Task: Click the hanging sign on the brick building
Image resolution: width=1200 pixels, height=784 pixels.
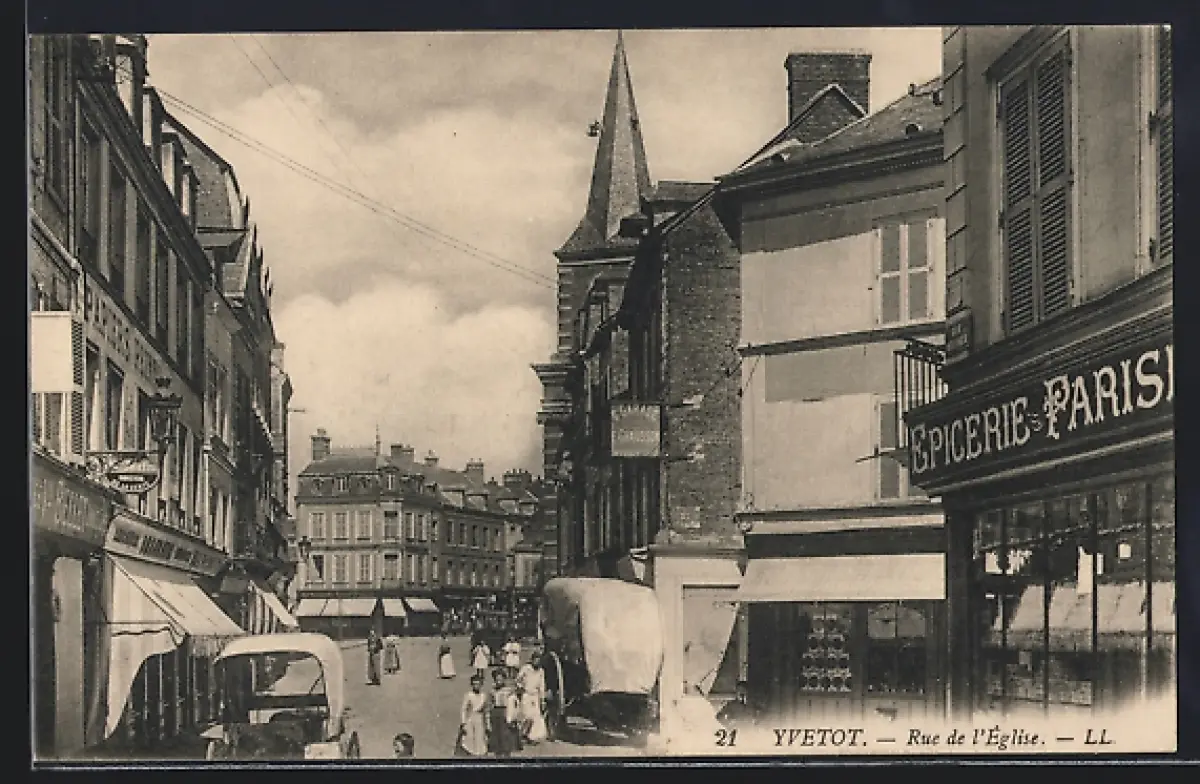Action: (x=635, y=430)
